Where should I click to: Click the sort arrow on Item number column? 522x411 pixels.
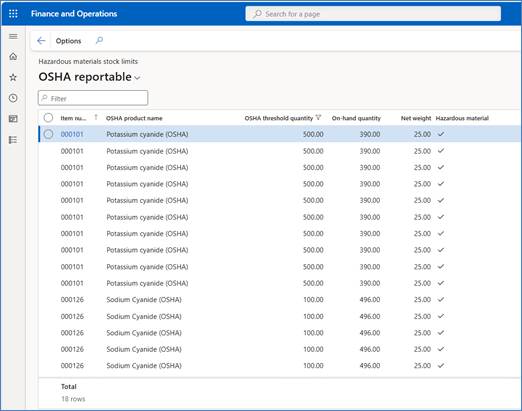click(96, 117)
